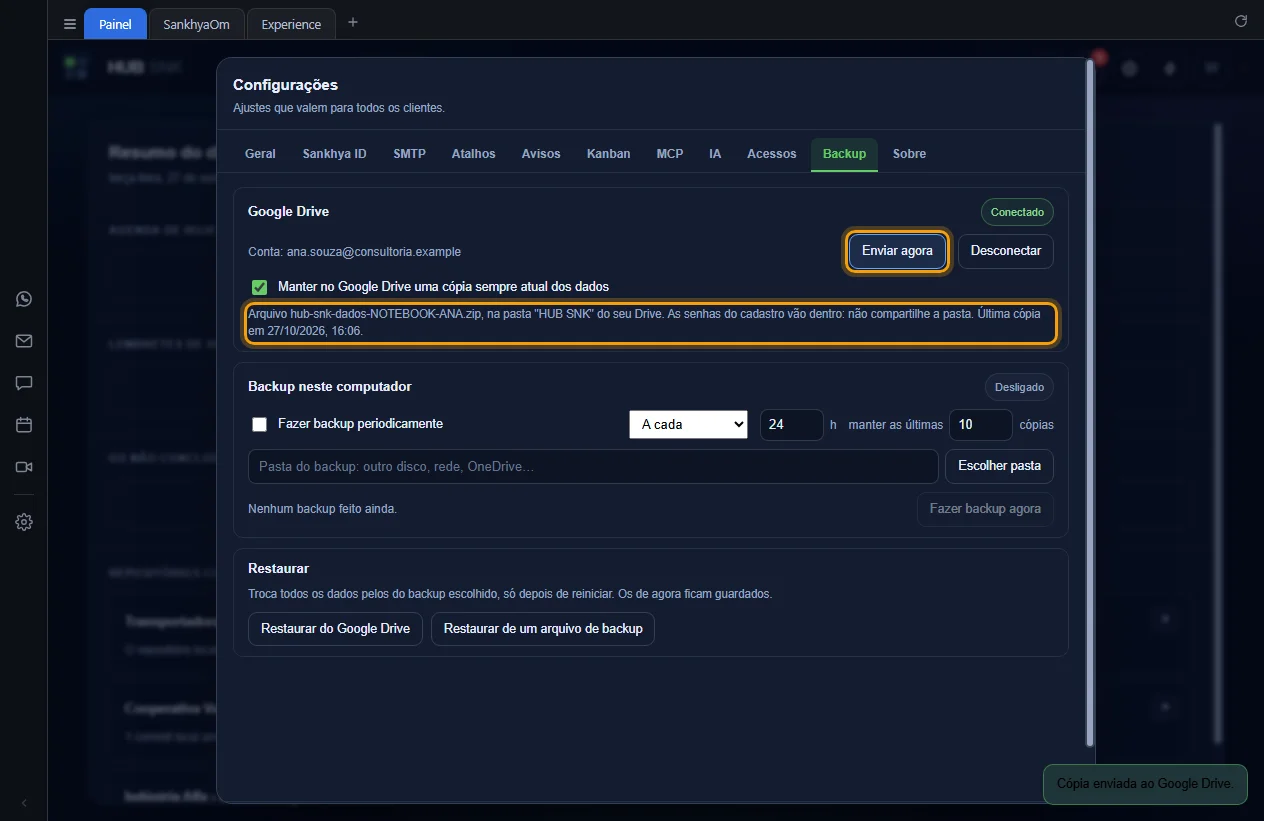Open WhatsApp from the sidebar
This screenshot has height=821, width=1264.
(x=24, y=299)
